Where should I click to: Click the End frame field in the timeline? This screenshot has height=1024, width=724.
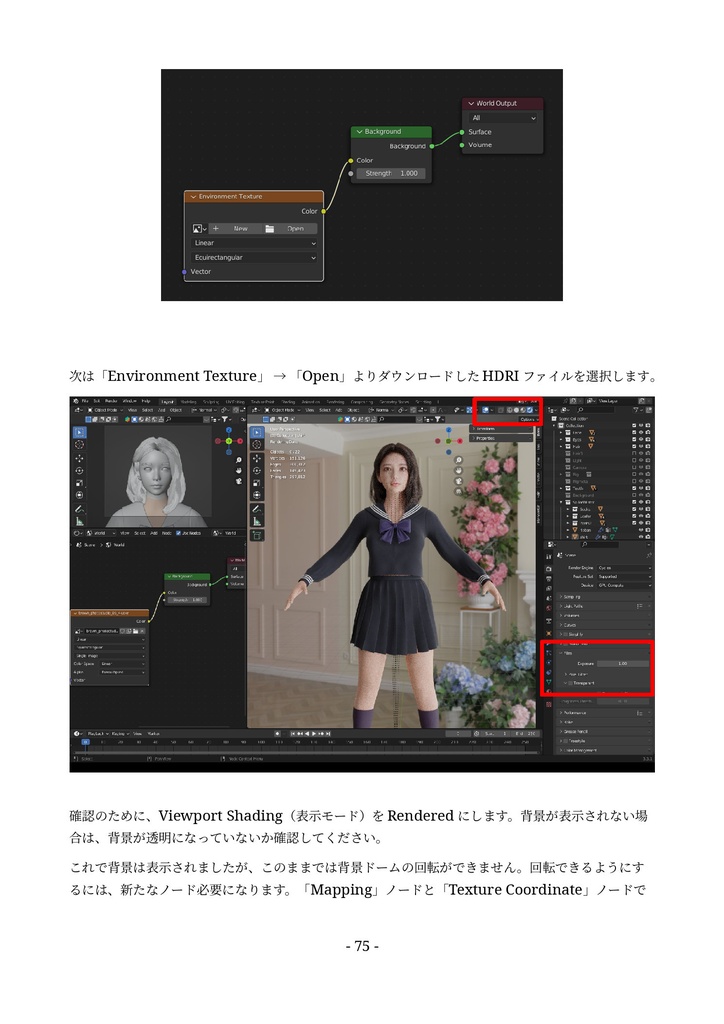point(526,734)
